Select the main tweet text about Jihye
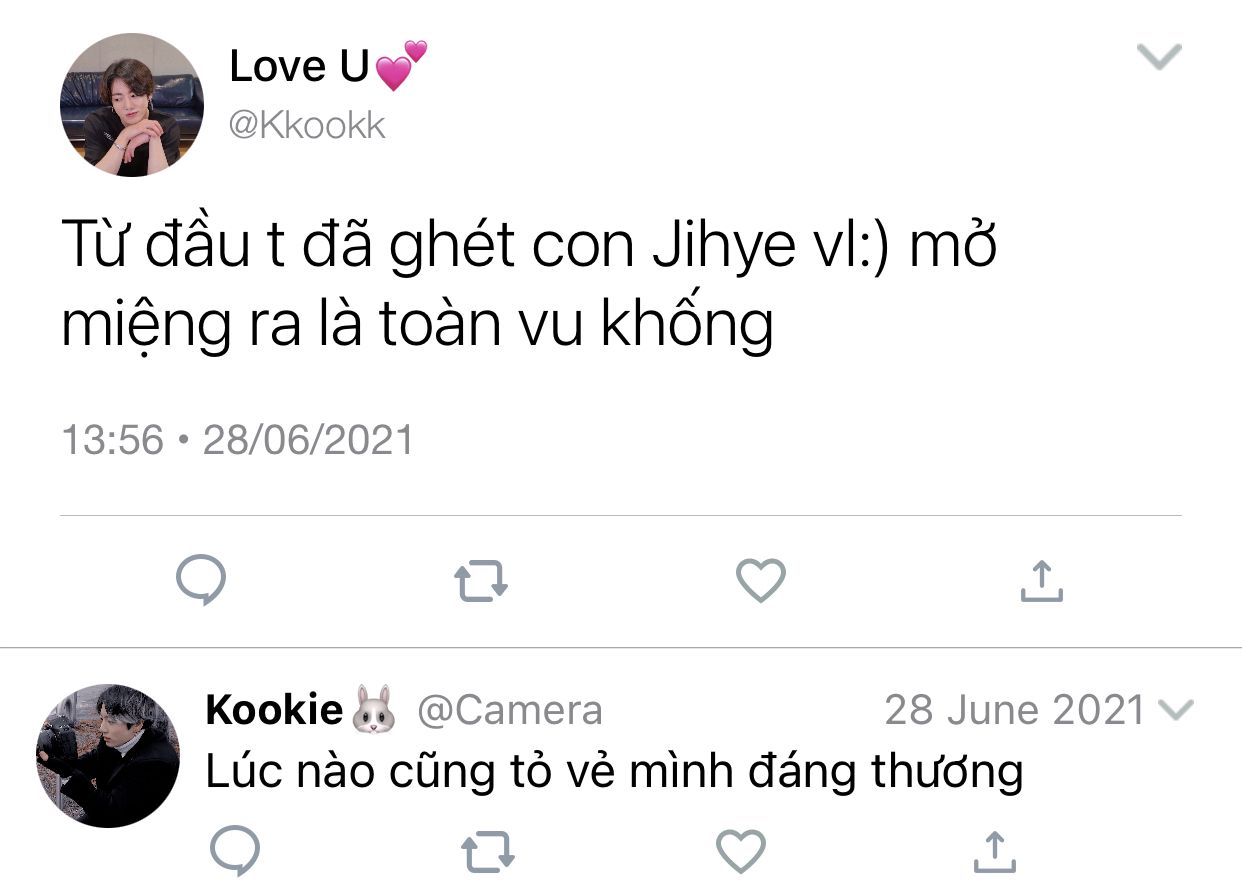The height and width of the screenshot is (888, 1242). pos(529,284)
